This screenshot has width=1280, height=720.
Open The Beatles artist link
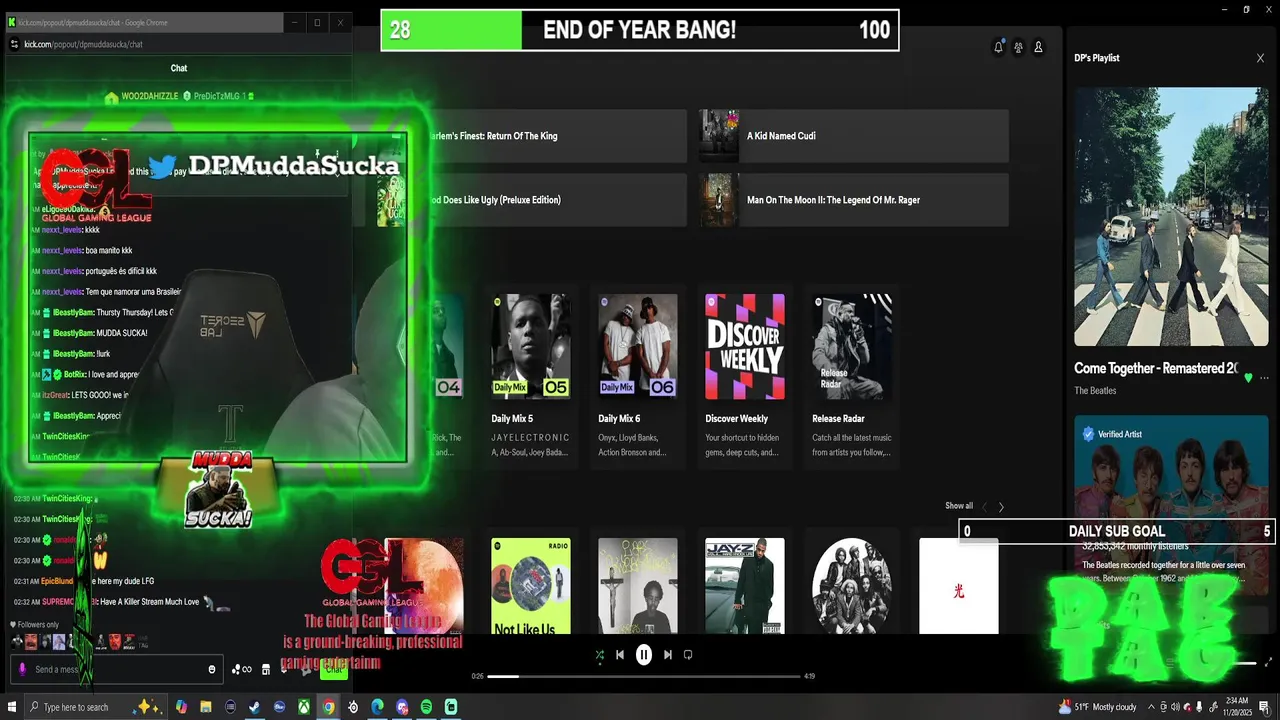coord(1095,390)
